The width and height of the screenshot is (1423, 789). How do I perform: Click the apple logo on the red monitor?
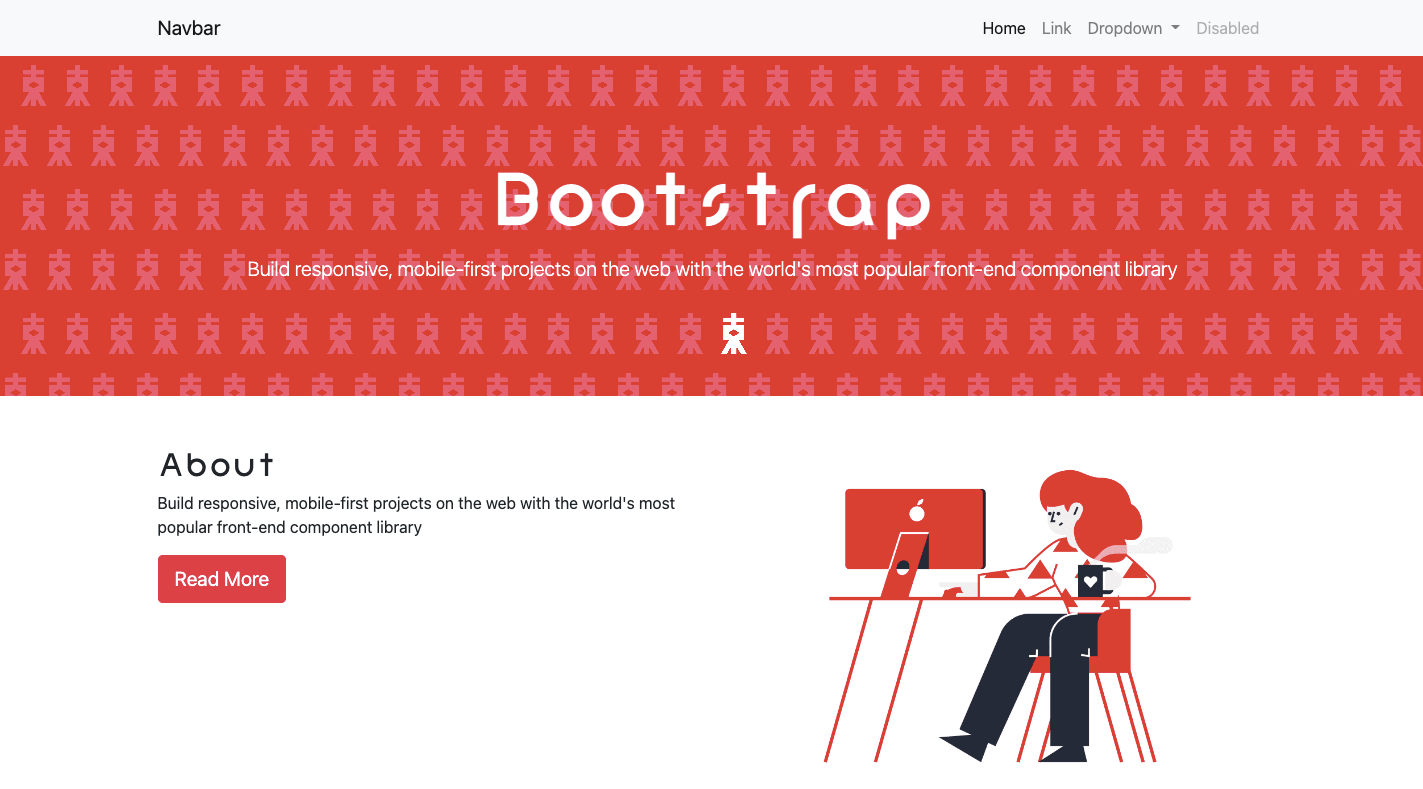[x=916, y=512]
